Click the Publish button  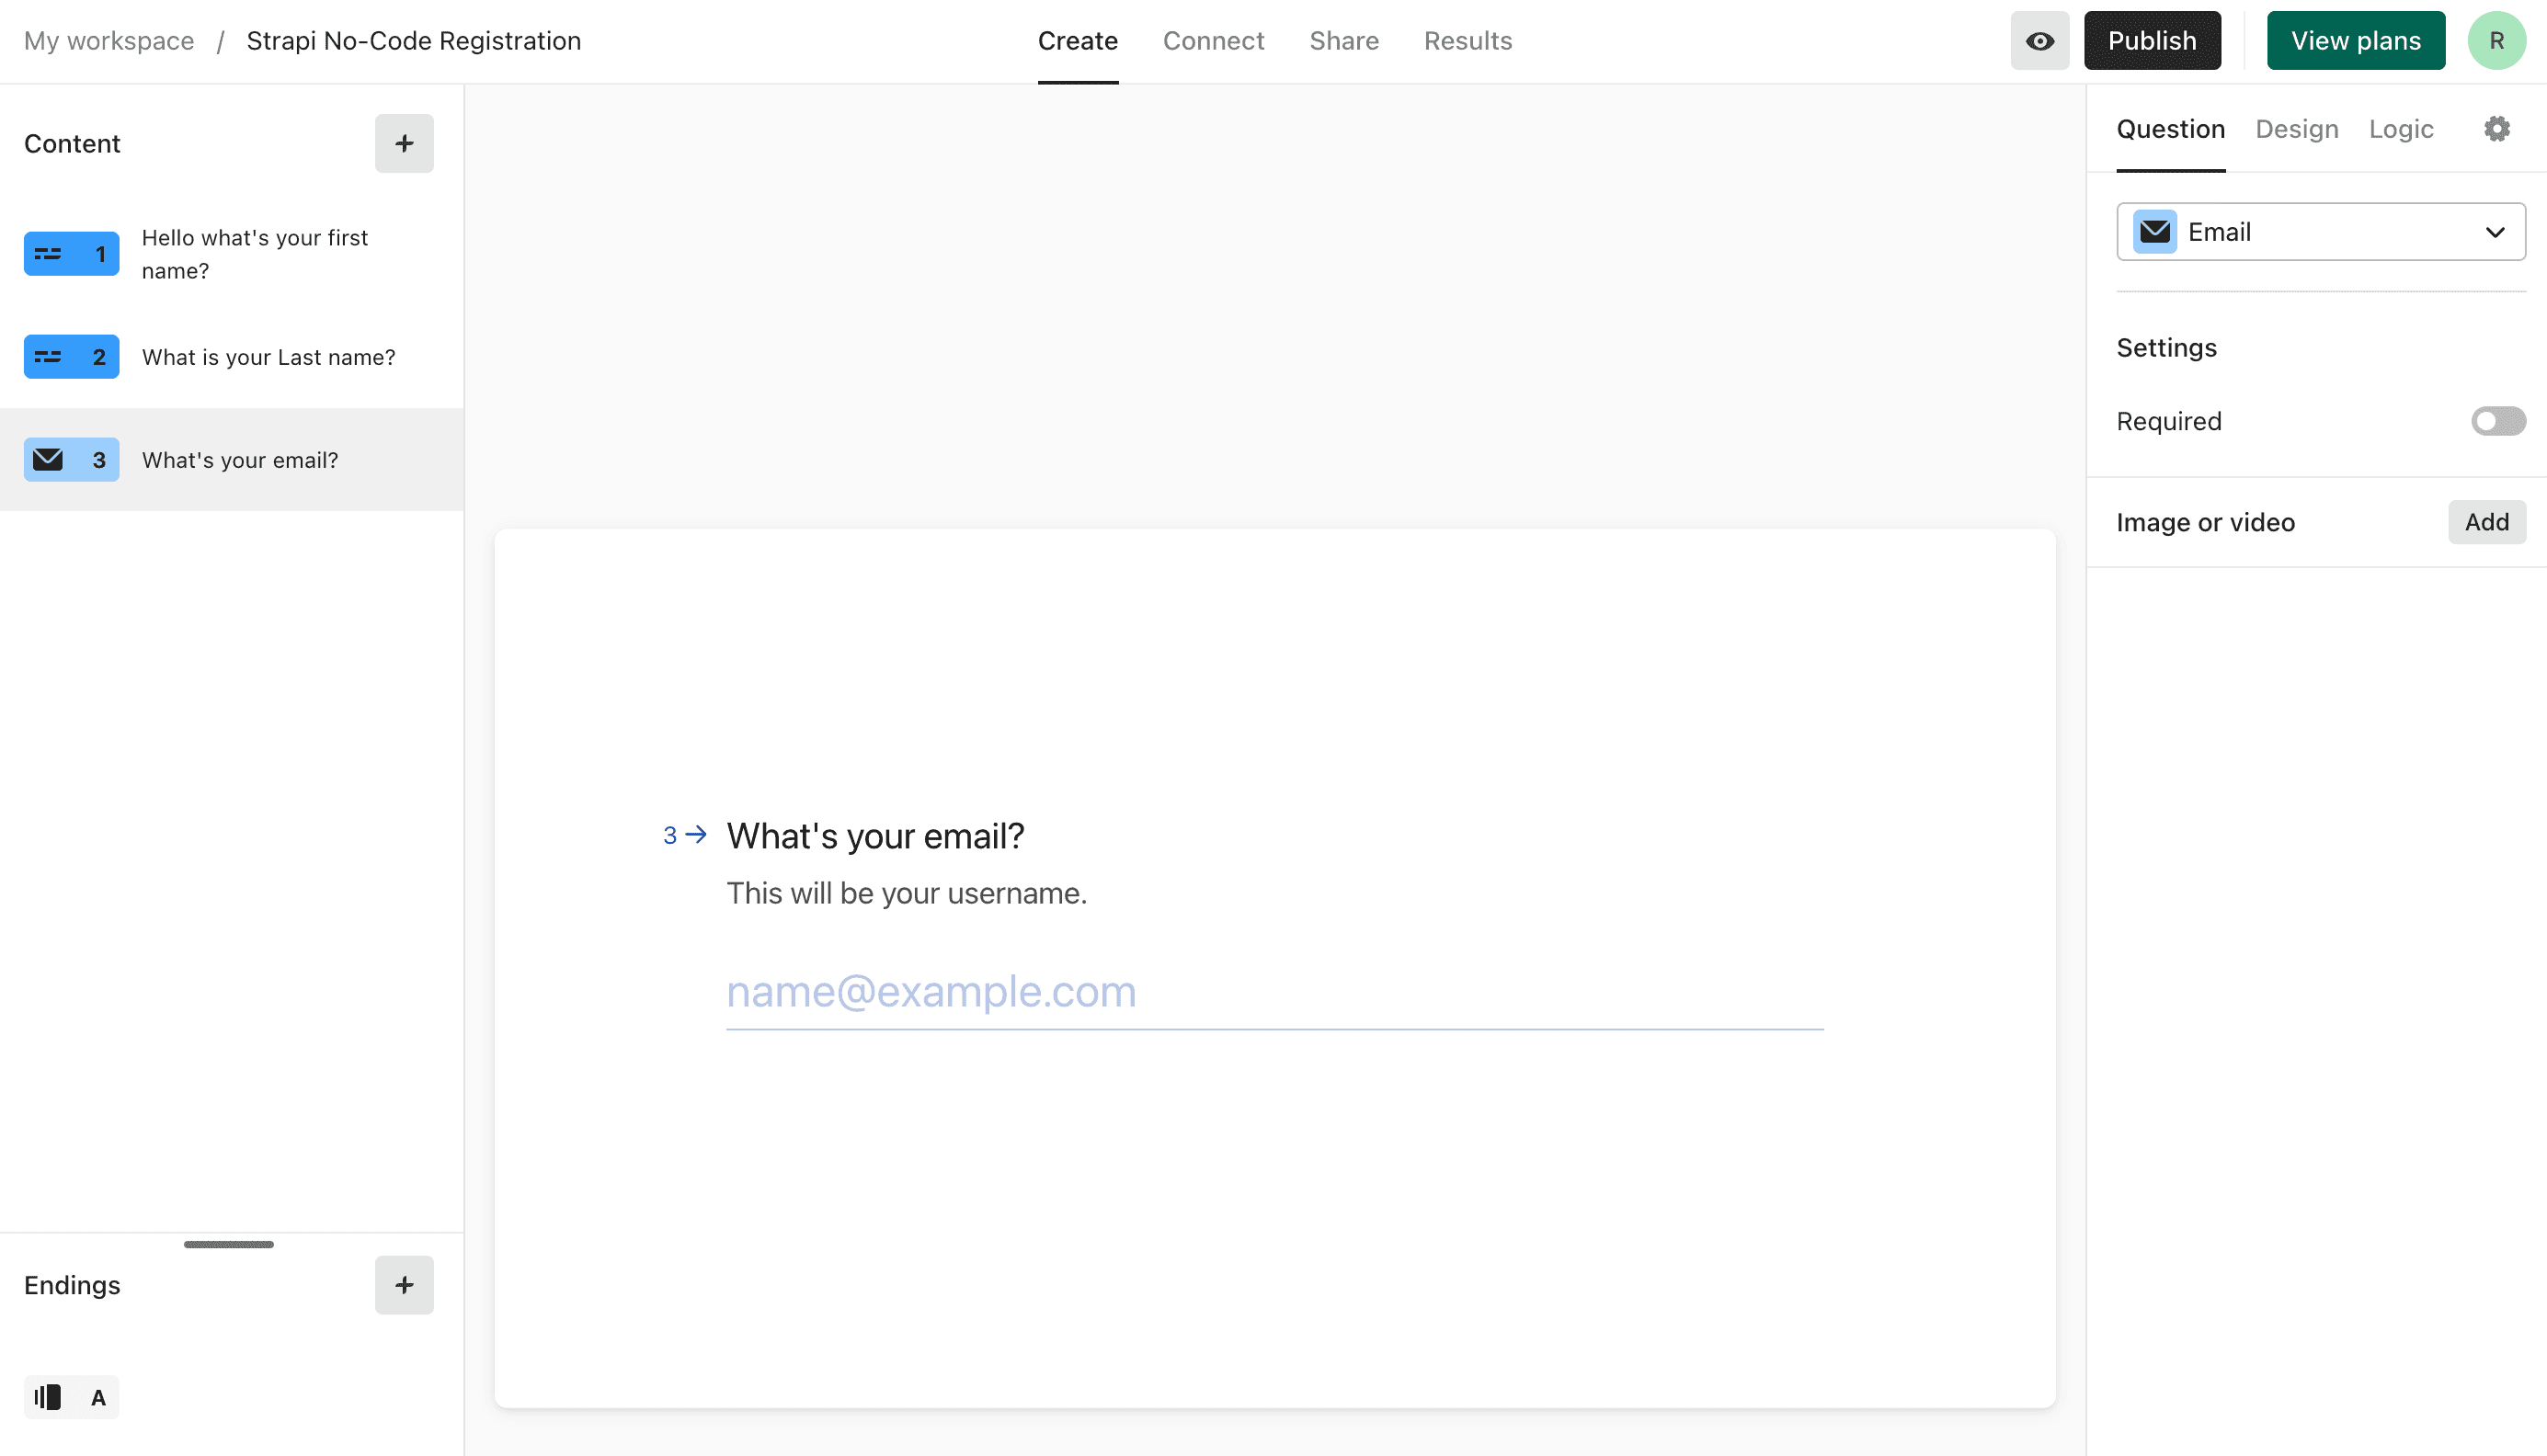[x=2152, y=41]
